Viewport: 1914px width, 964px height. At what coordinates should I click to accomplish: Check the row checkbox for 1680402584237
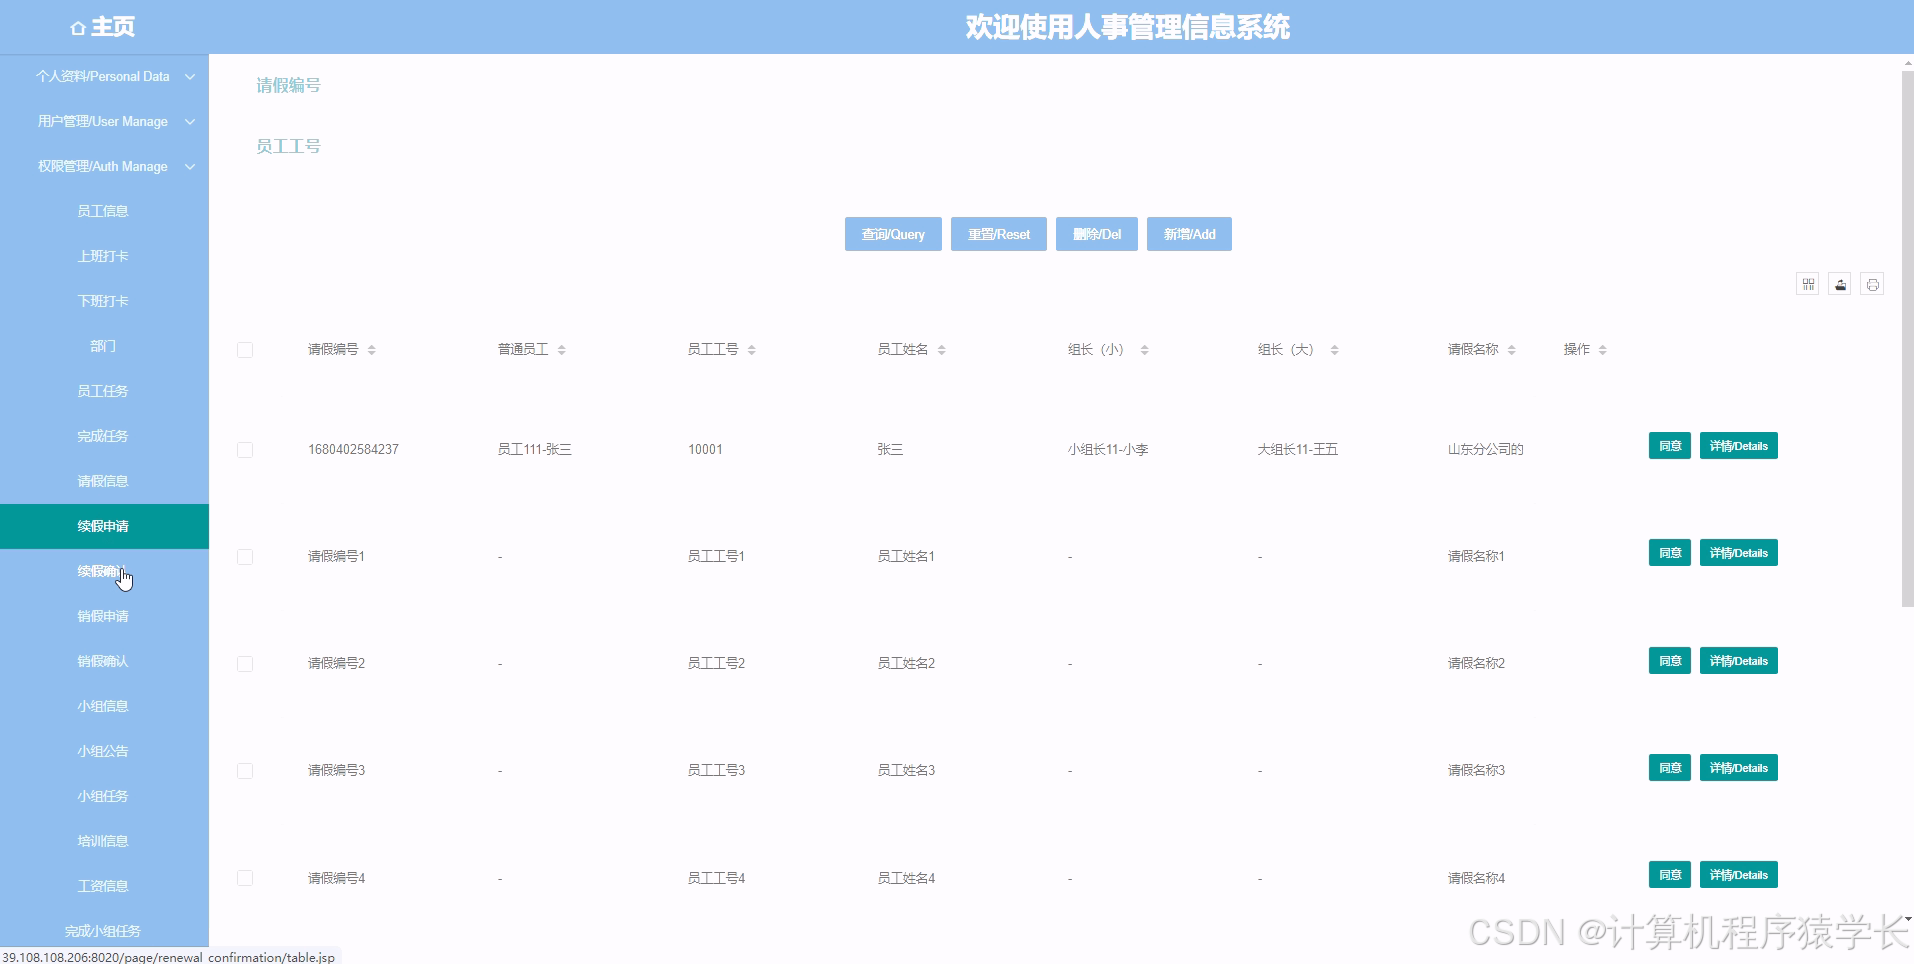pos(245,449)
